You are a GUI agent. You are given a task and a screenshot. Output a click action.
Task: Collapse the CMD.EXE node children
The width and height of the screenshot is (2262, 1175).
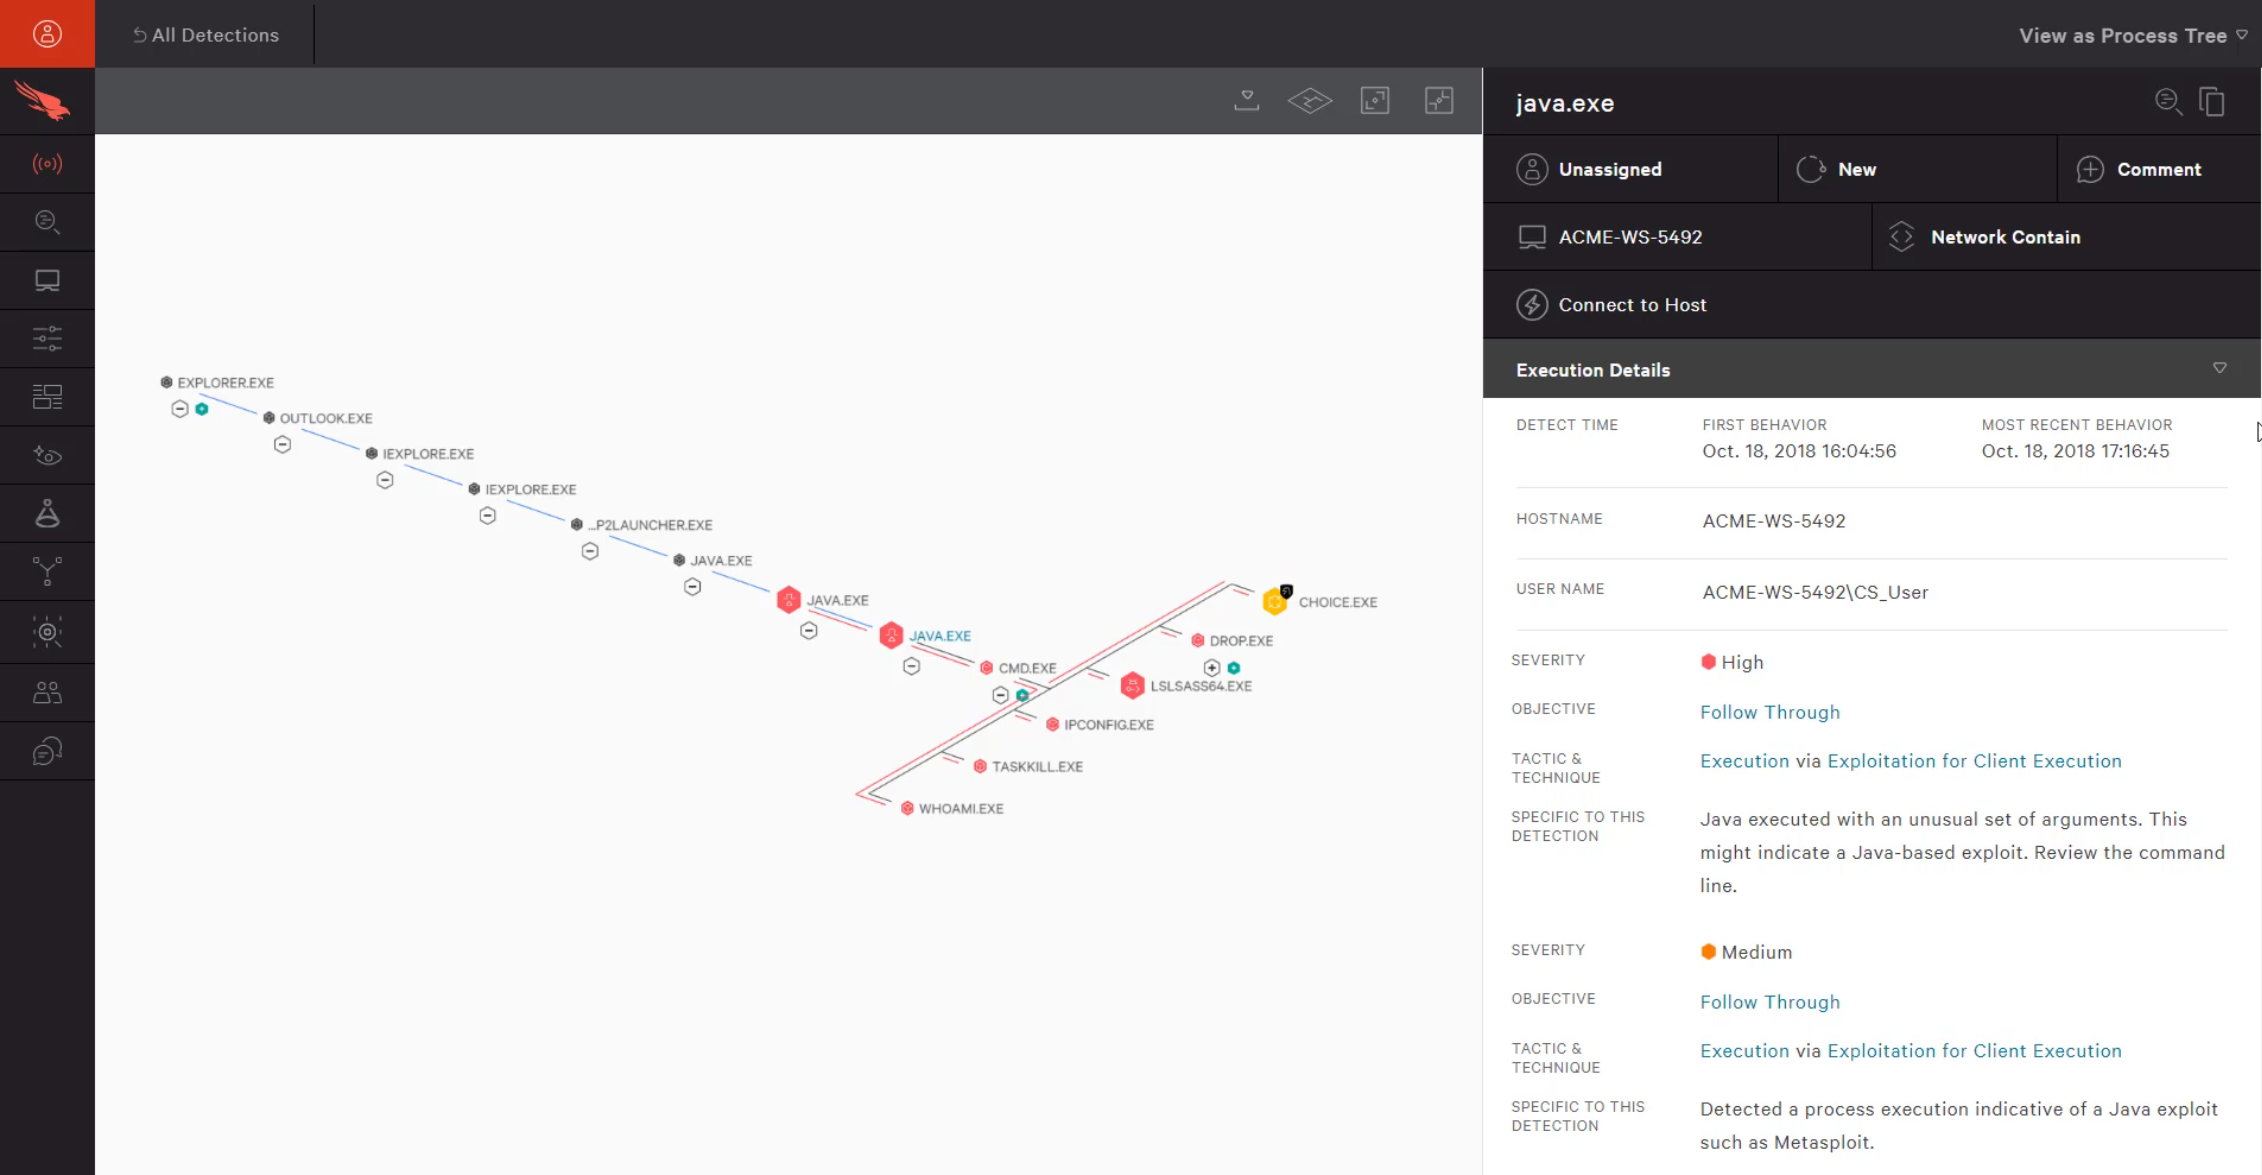(x=1000, y=695)
